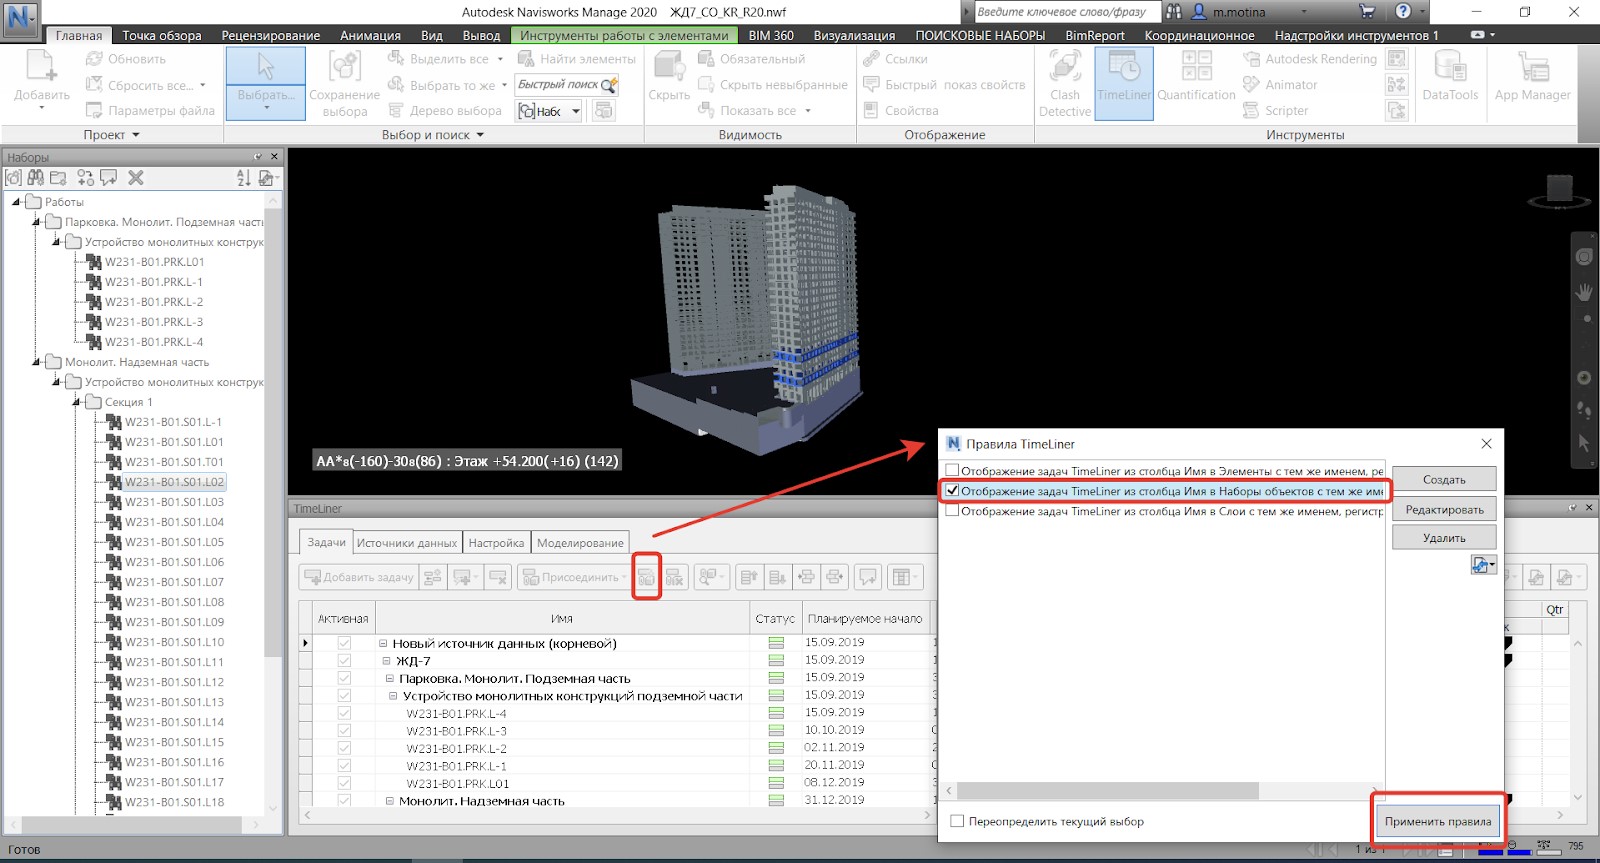The height and width of the screenshot is (863, 1600).
Task: Click Добавить задачу button
Action: tap(358, 577)
